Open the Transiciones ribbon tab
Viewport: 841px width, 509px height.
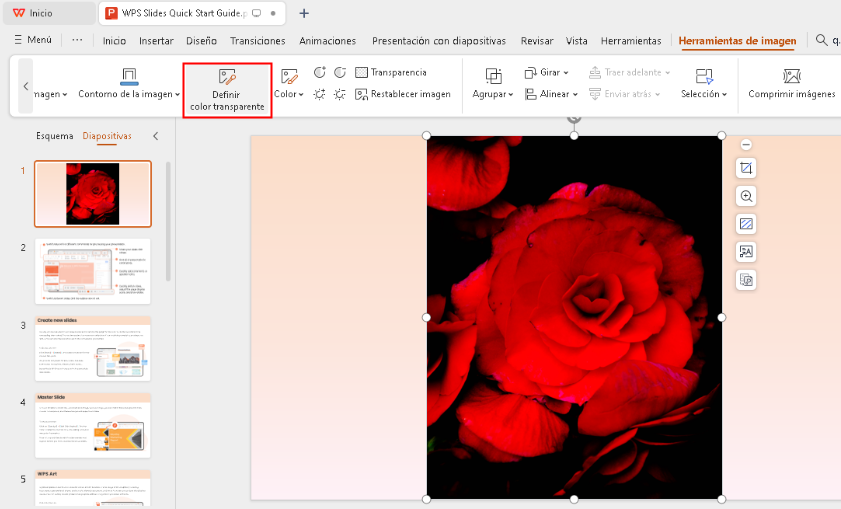[x=257, y=41]
